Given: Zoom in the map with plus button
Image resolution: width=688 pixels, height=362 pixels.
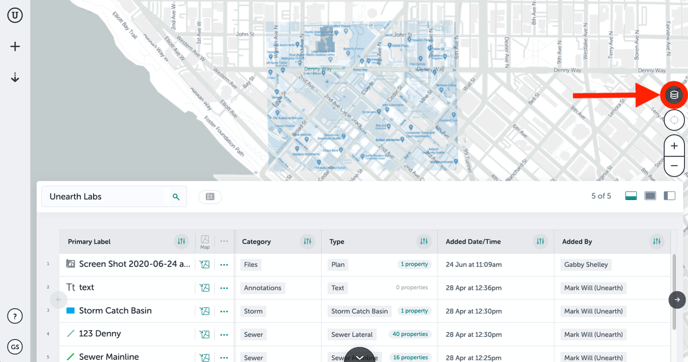Looking at the screenshot, I should 674,146.
